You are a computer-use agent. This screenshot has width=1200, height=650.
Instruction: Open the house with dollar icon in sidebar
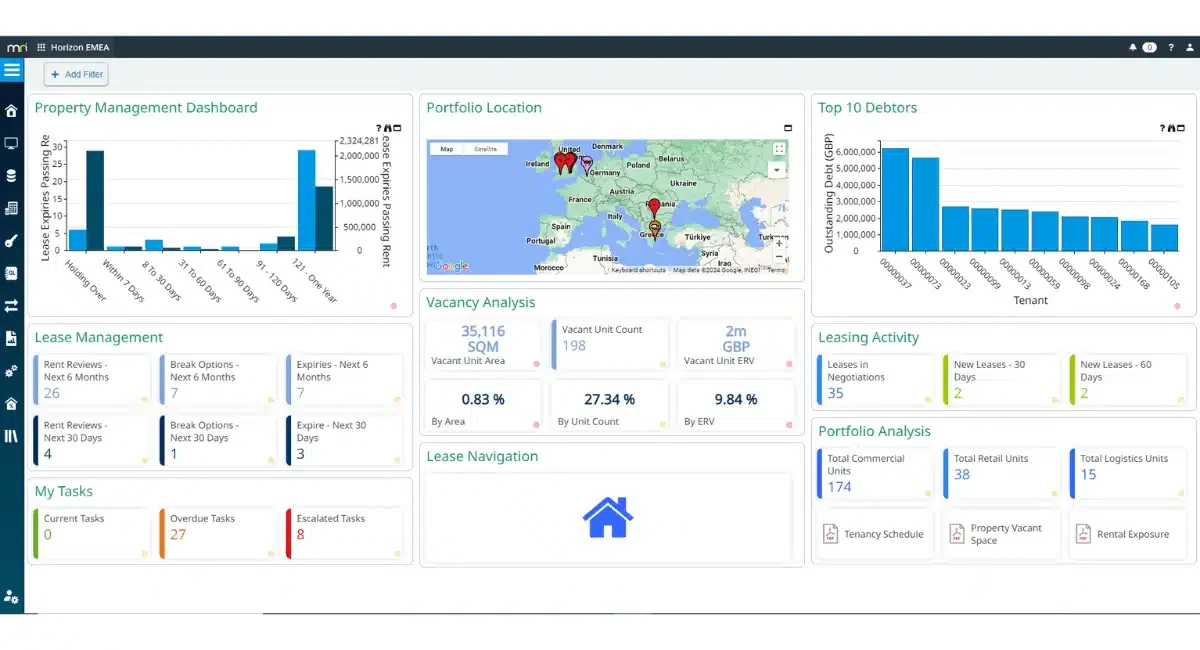point(12,404)
